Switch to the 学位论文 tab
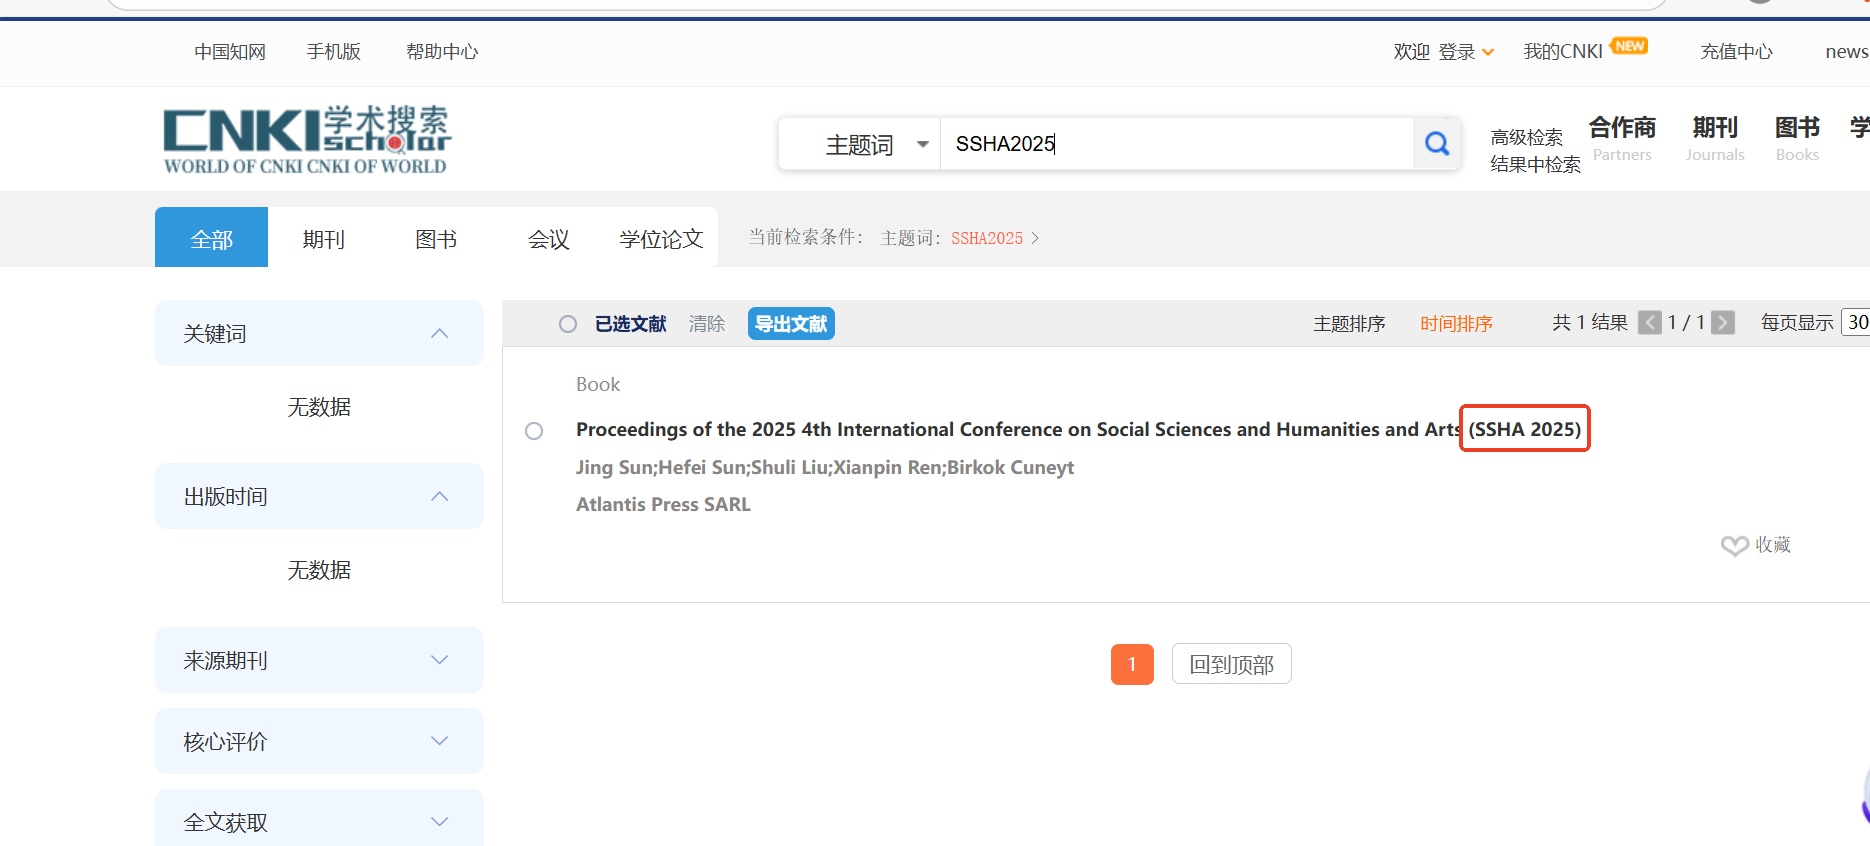The image size is (1870, 846). (661, 239)
